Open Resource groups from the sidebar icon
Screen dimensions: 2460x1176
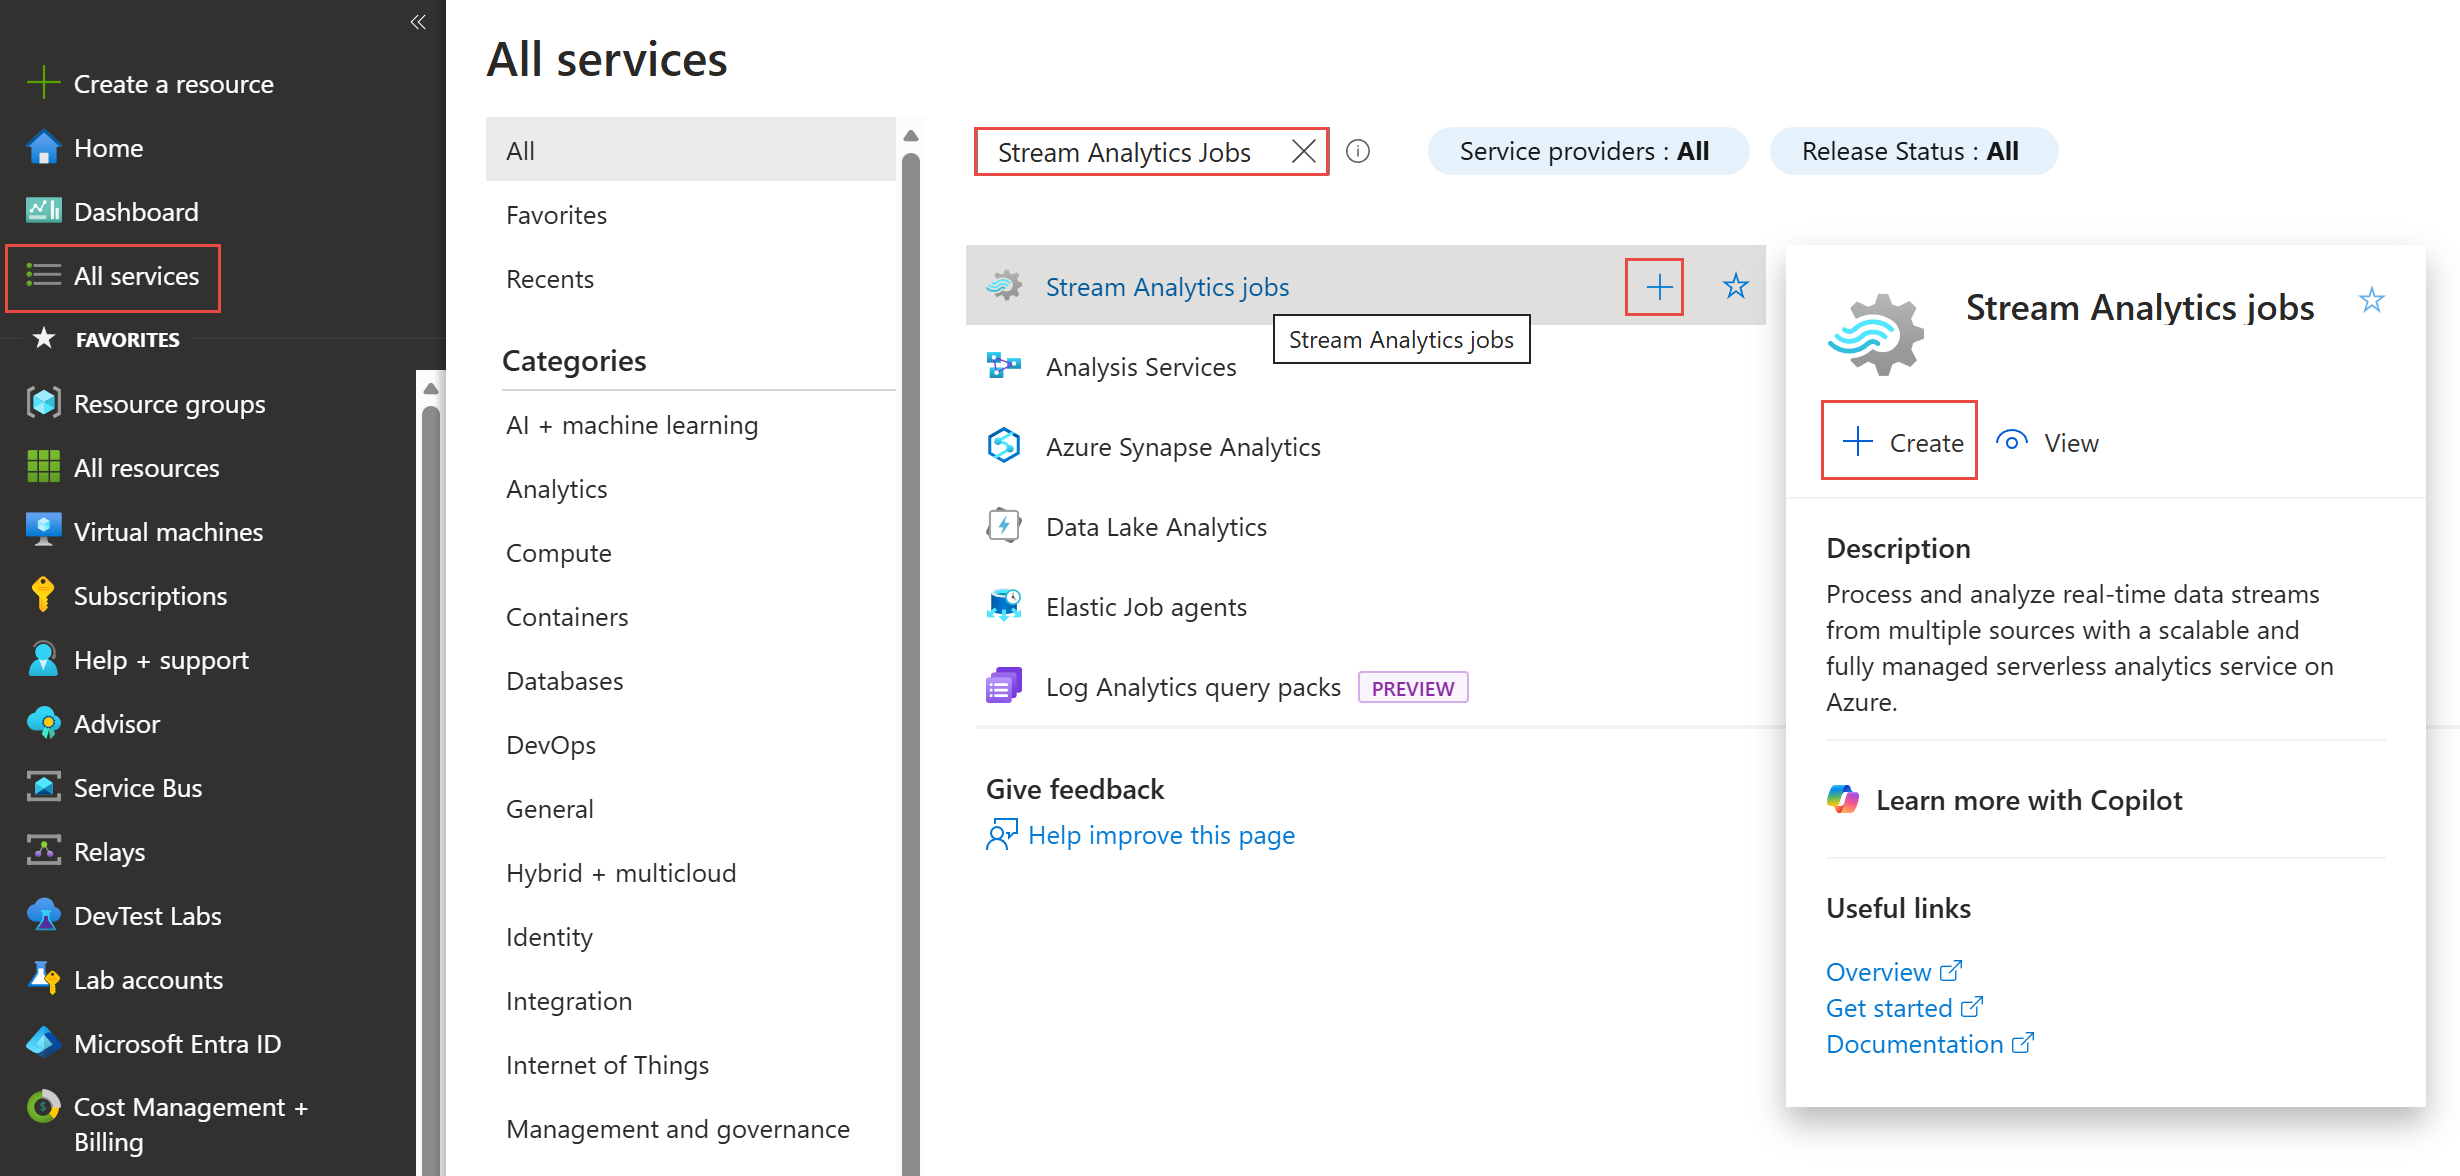tap(42, 403)
